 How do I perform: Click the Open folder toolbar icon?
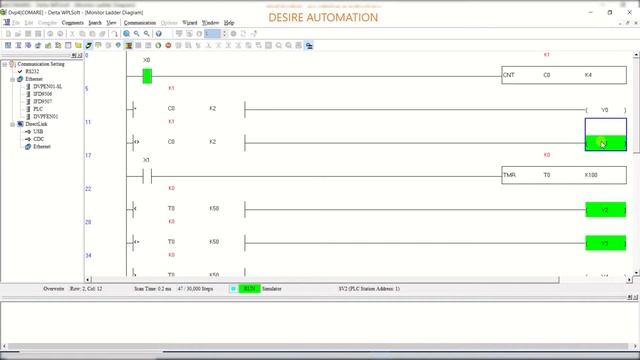[x=18, y=33]
